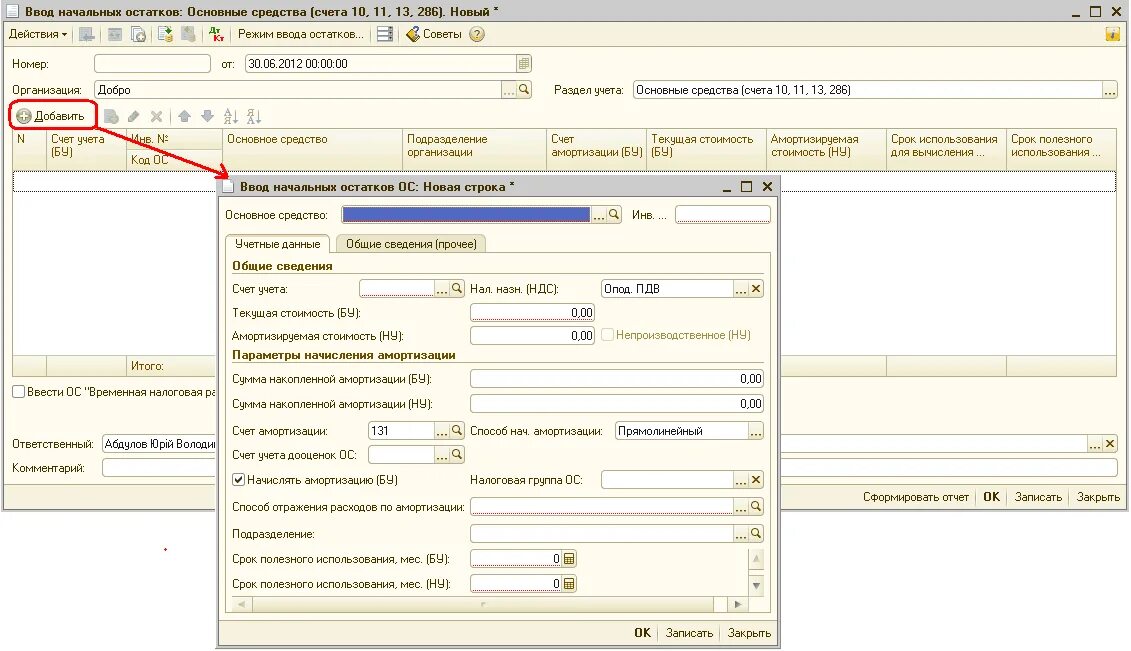Open Нал. назн. (НДС) ellipsis selector
Screen dimensions: 1131x651
741,289
